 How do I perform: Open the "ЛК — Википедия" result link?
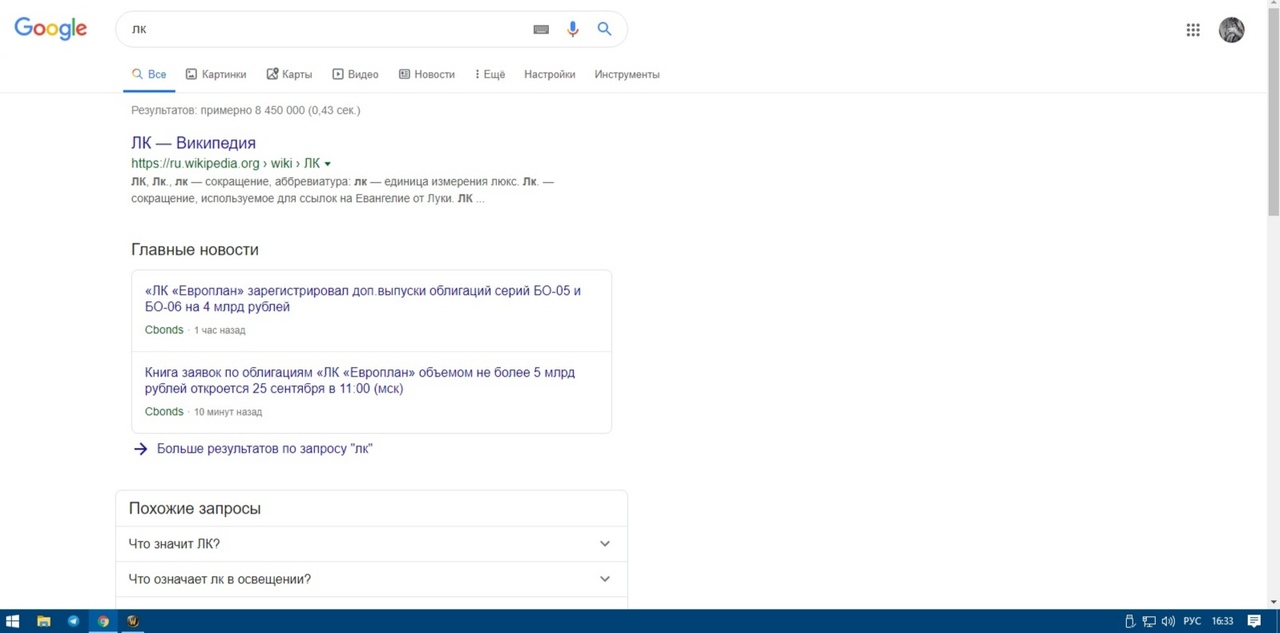(193, 143)
